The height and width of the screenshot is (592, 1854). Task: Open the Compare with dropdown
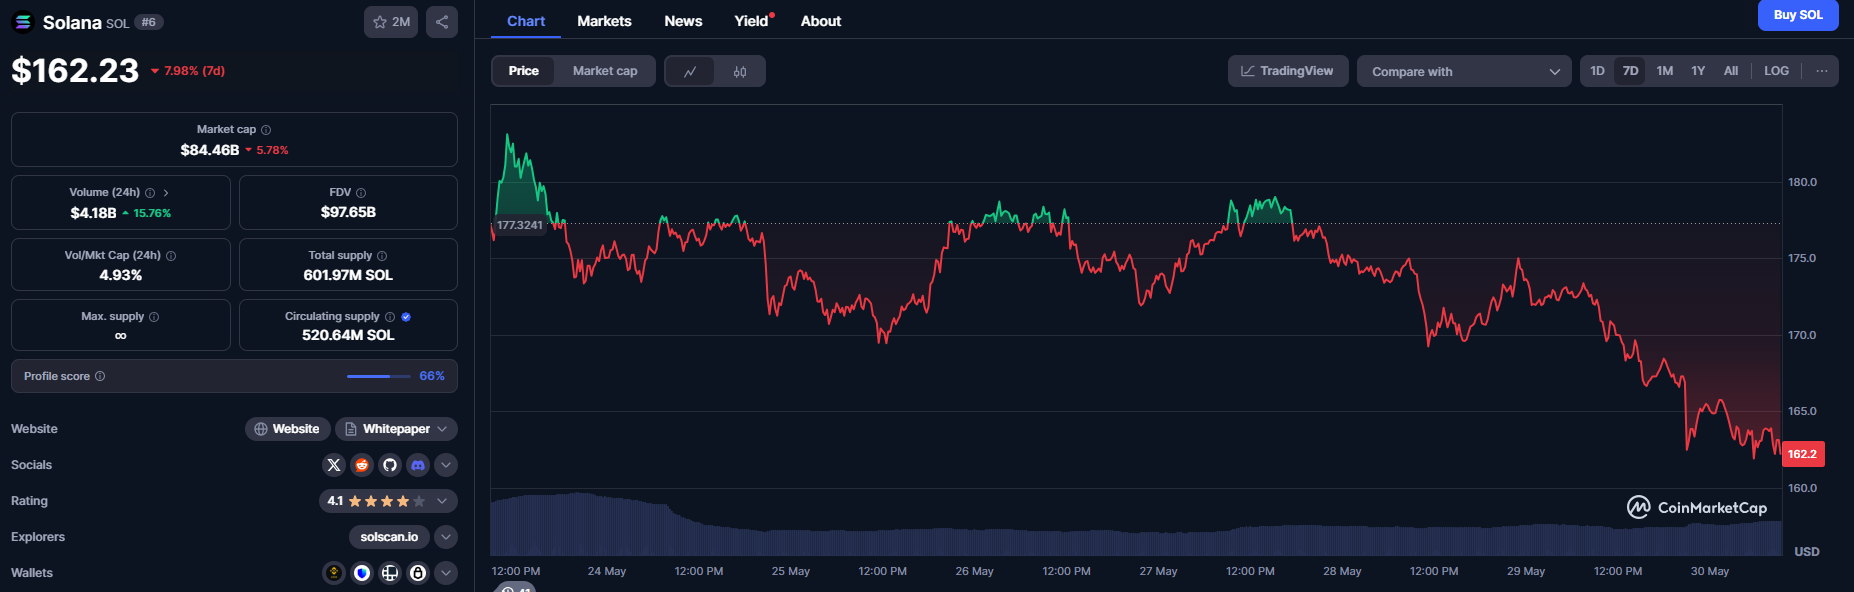pos(1464,71)
